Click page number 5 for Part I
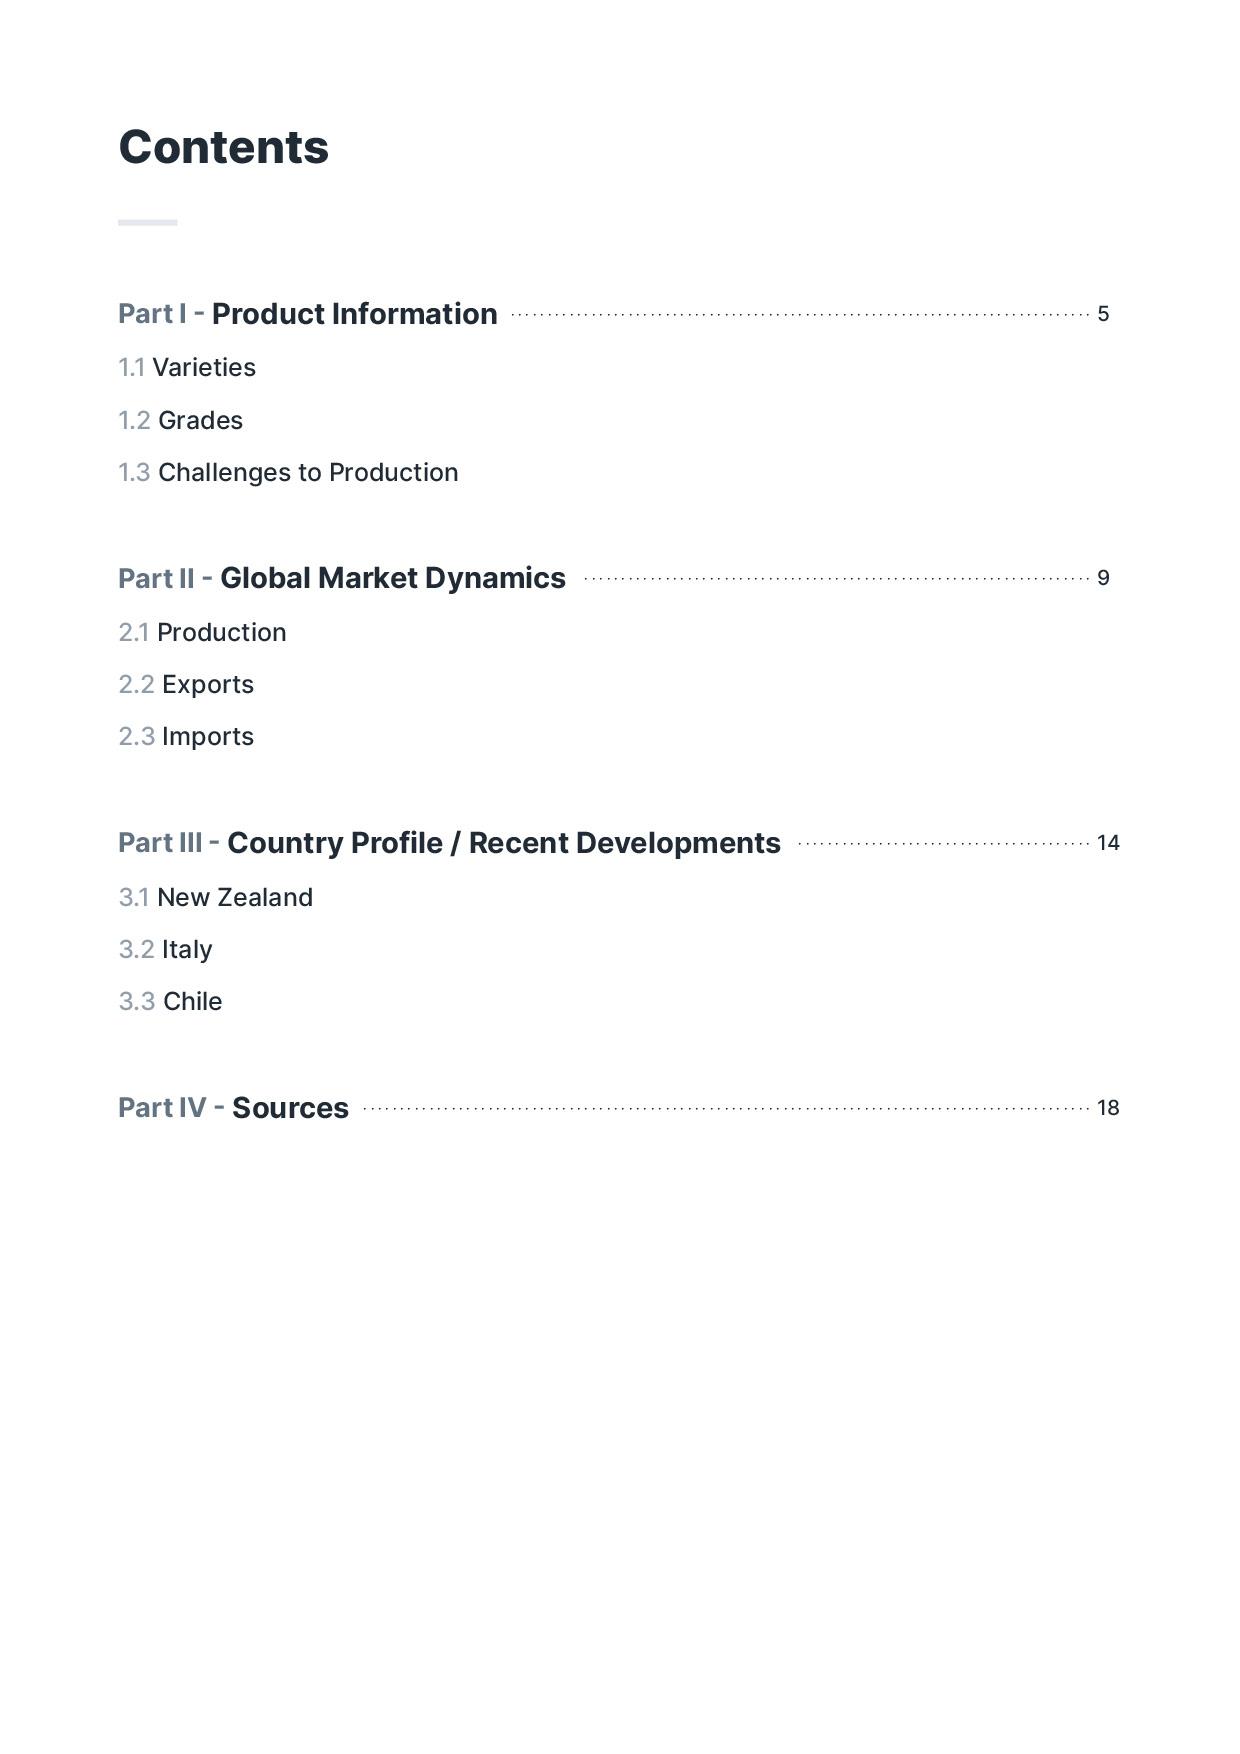Screen dimensions: 1240x1754 (1103, 314)
